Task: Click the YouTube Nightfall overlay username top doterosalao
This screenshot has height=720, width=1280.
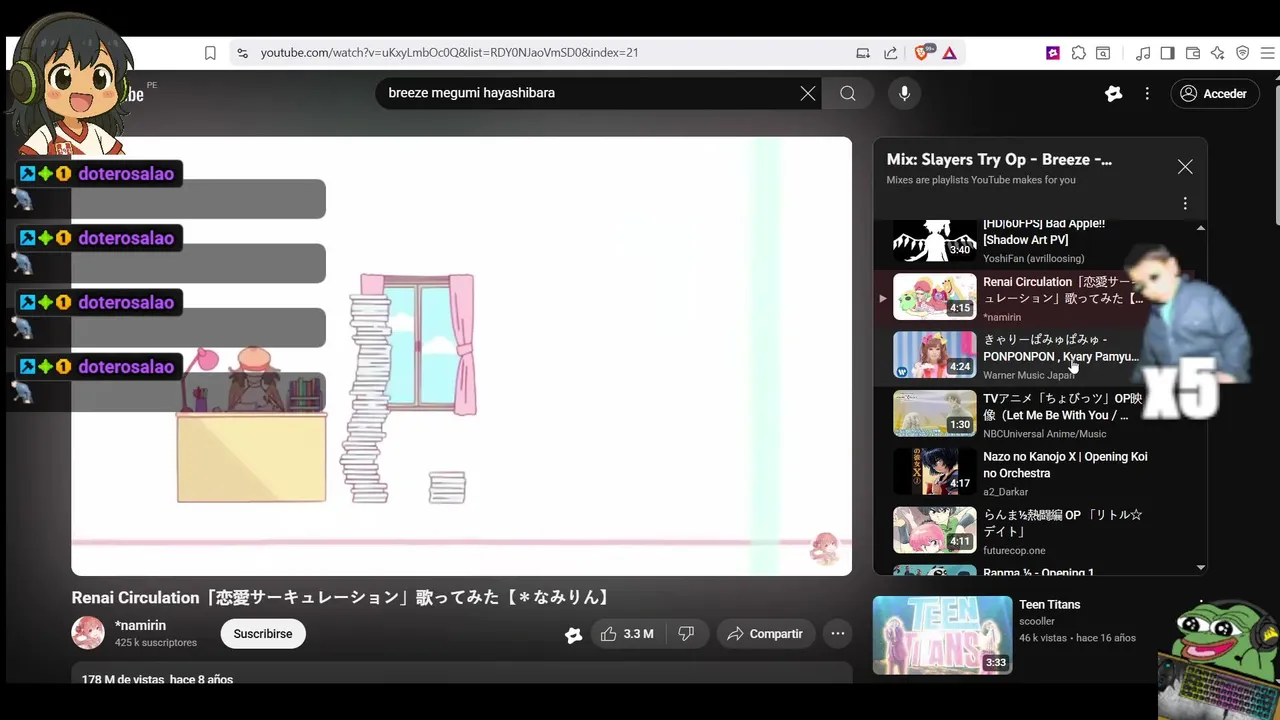Action: (126, 174)
